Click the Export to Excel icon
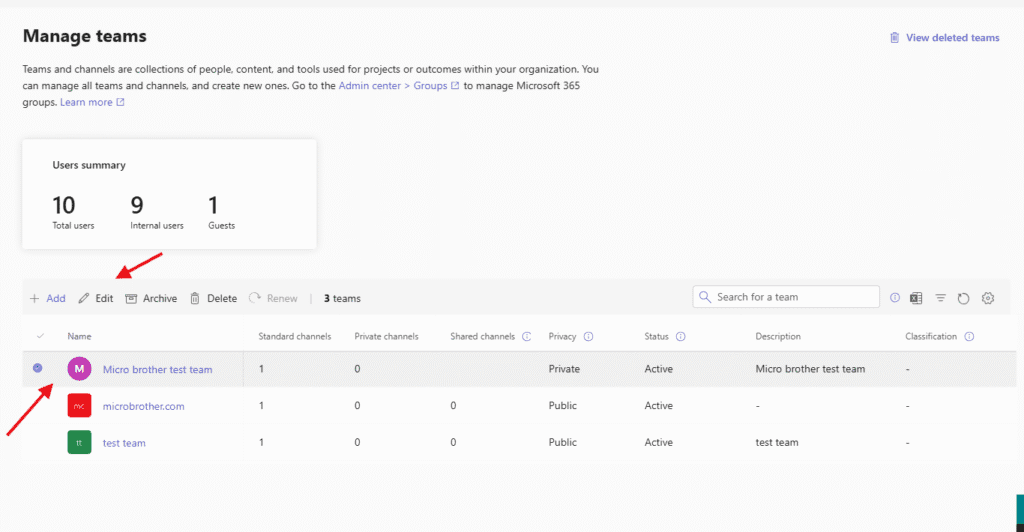This screenshot has height=532, width=1024. [917, 298]
